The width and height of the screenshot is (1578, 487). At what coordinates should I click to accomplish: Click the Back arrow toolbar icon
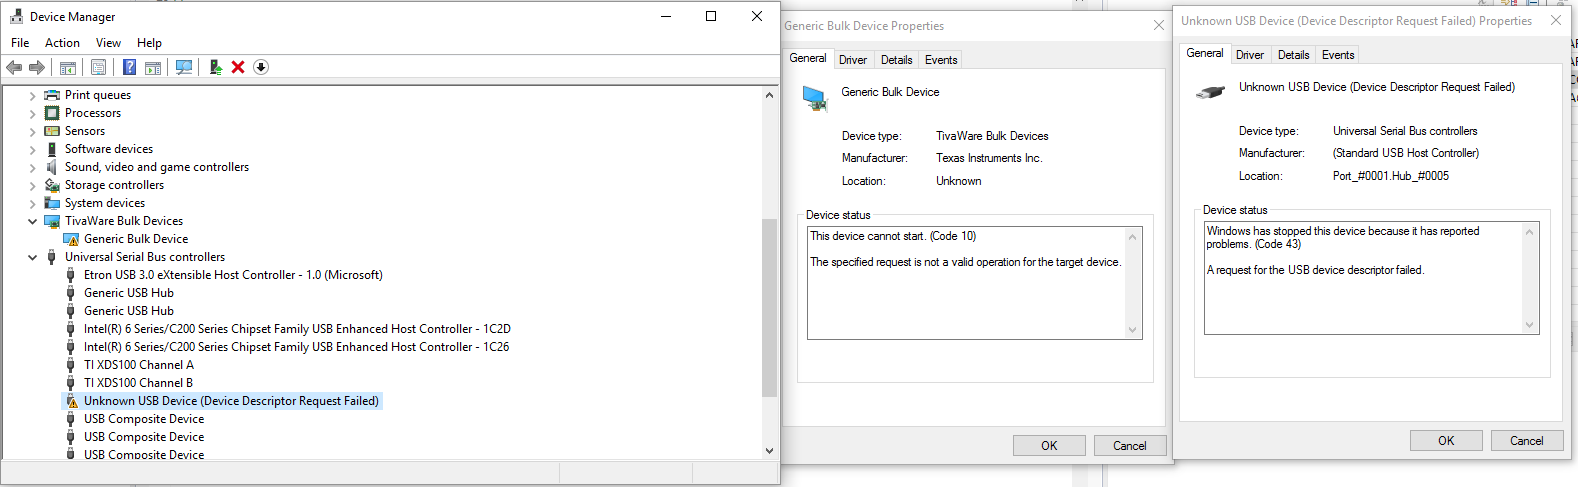pyautogui.click(x=14, y=67)
